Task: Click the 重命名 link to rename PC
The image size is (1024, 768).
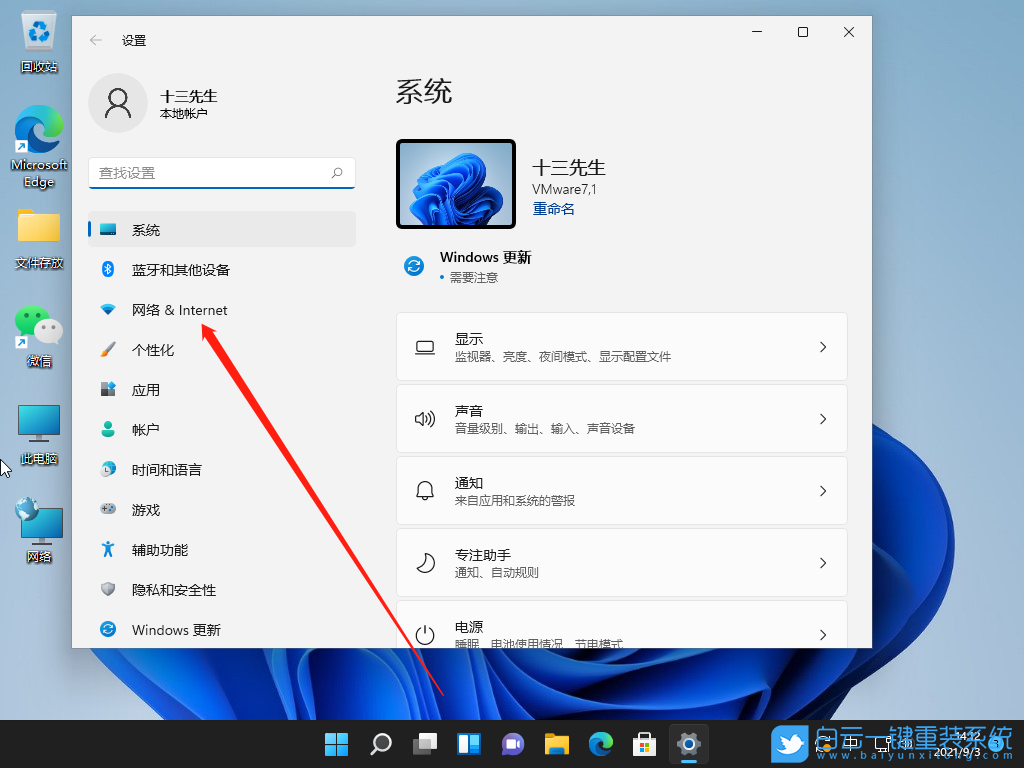Action: 553,208
